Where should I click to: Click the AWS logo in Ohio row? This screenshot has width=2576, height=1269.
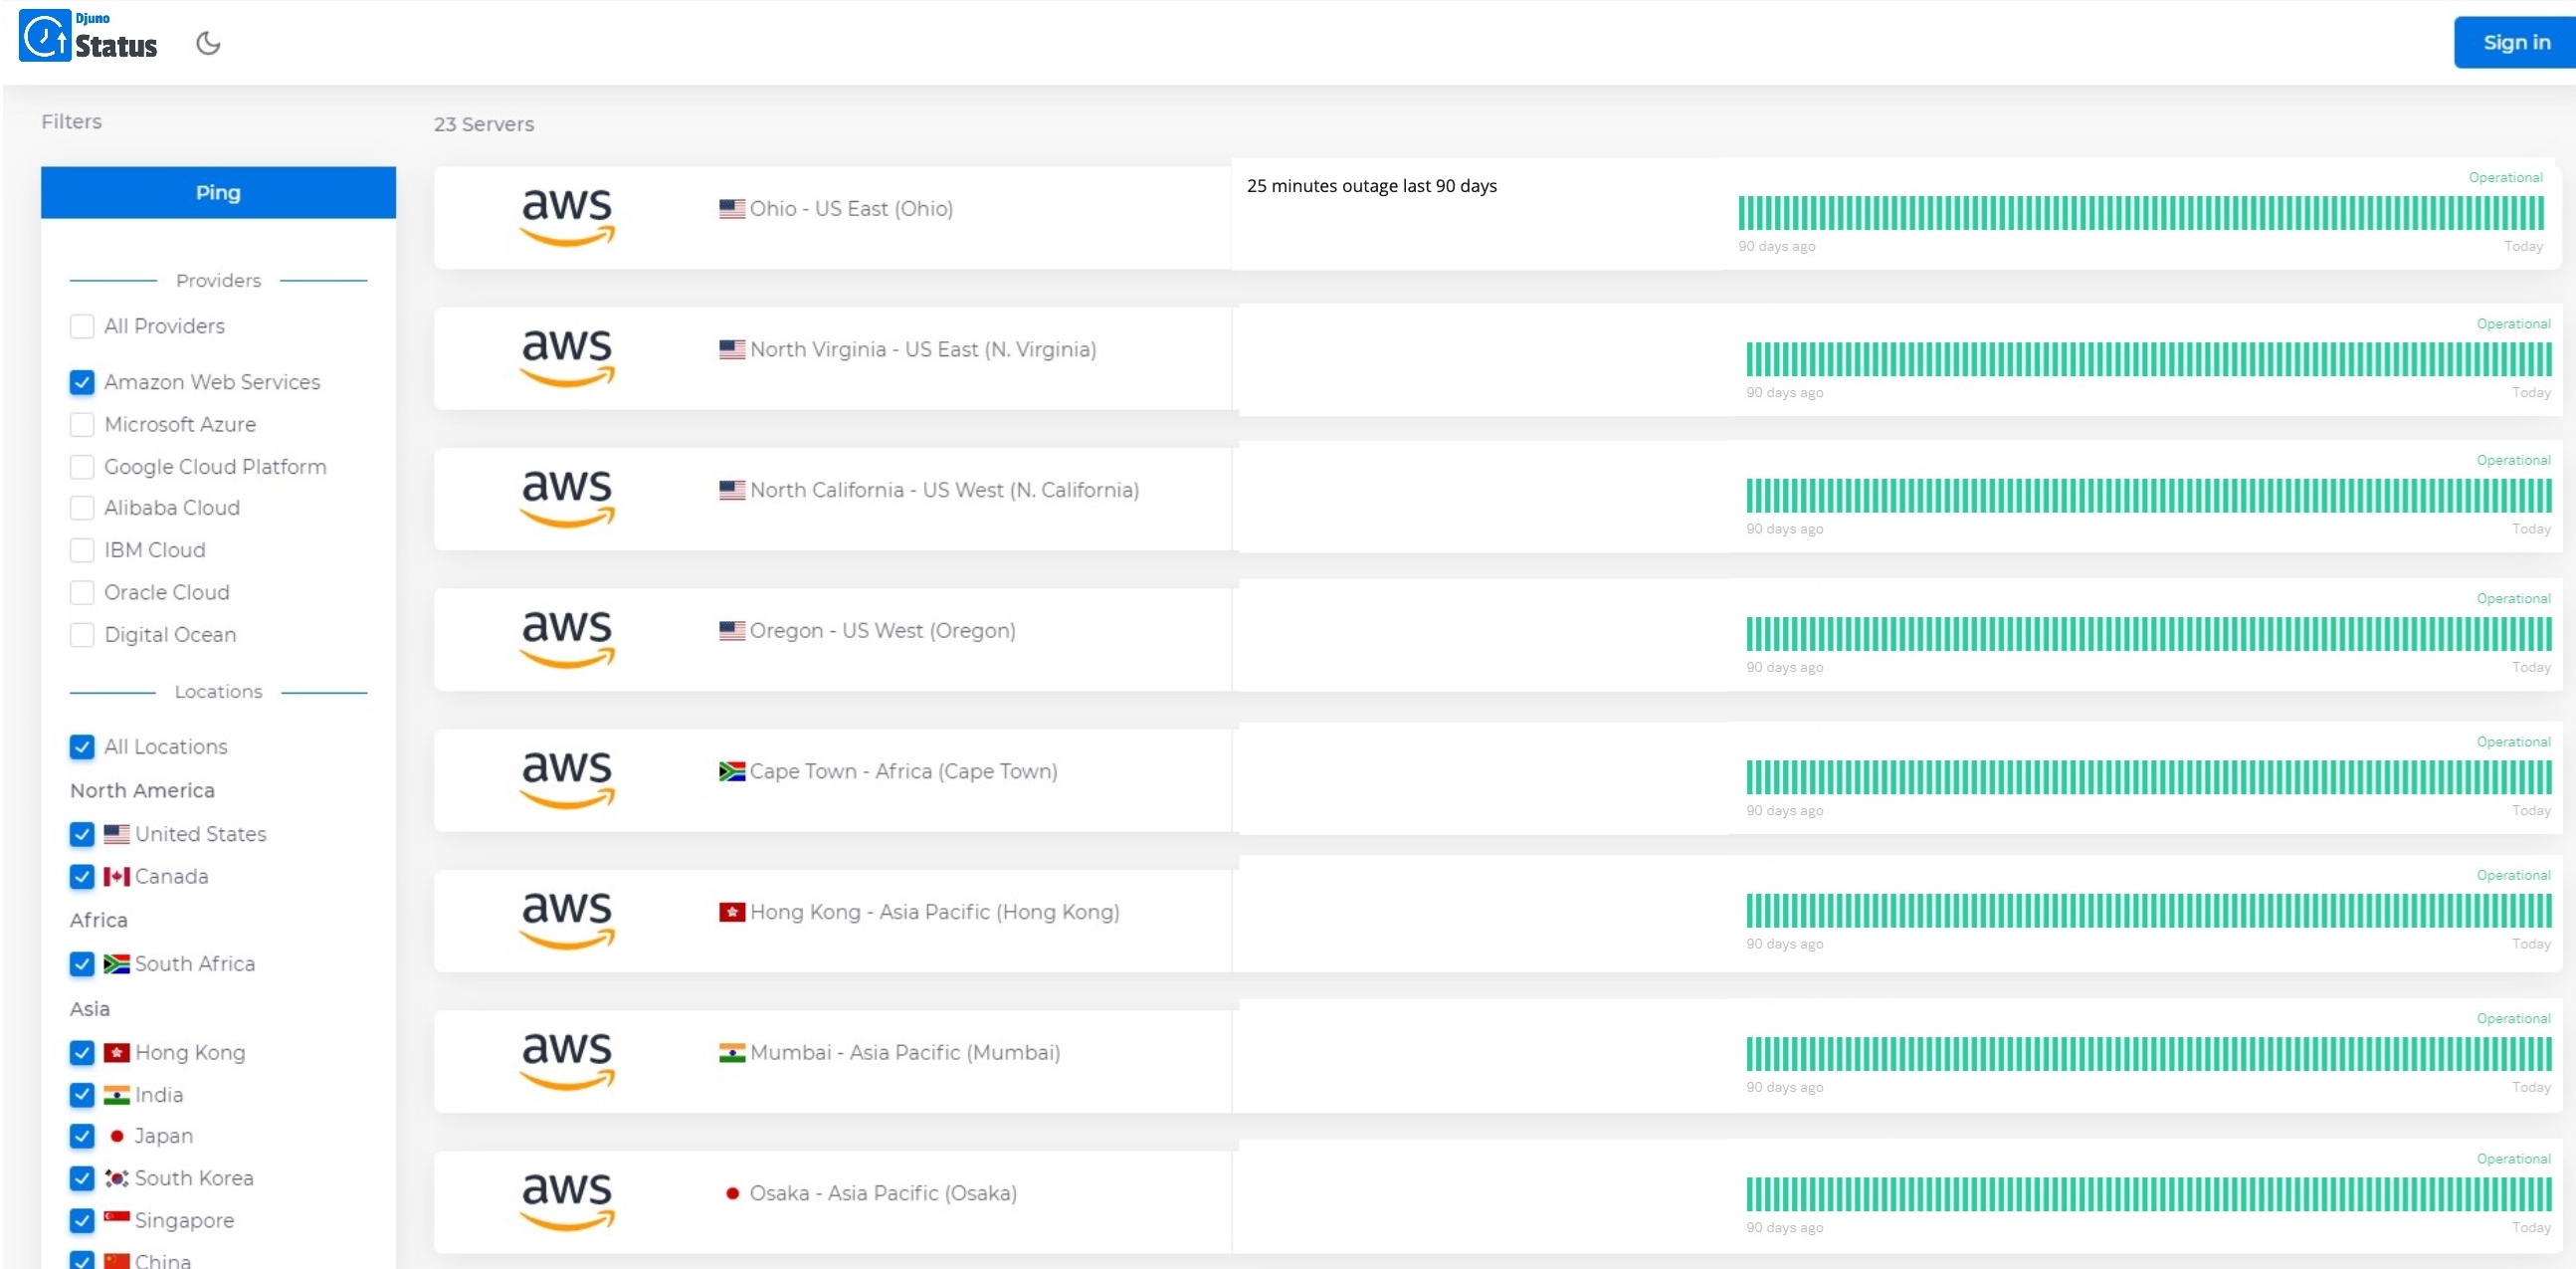tap(567, 216)
